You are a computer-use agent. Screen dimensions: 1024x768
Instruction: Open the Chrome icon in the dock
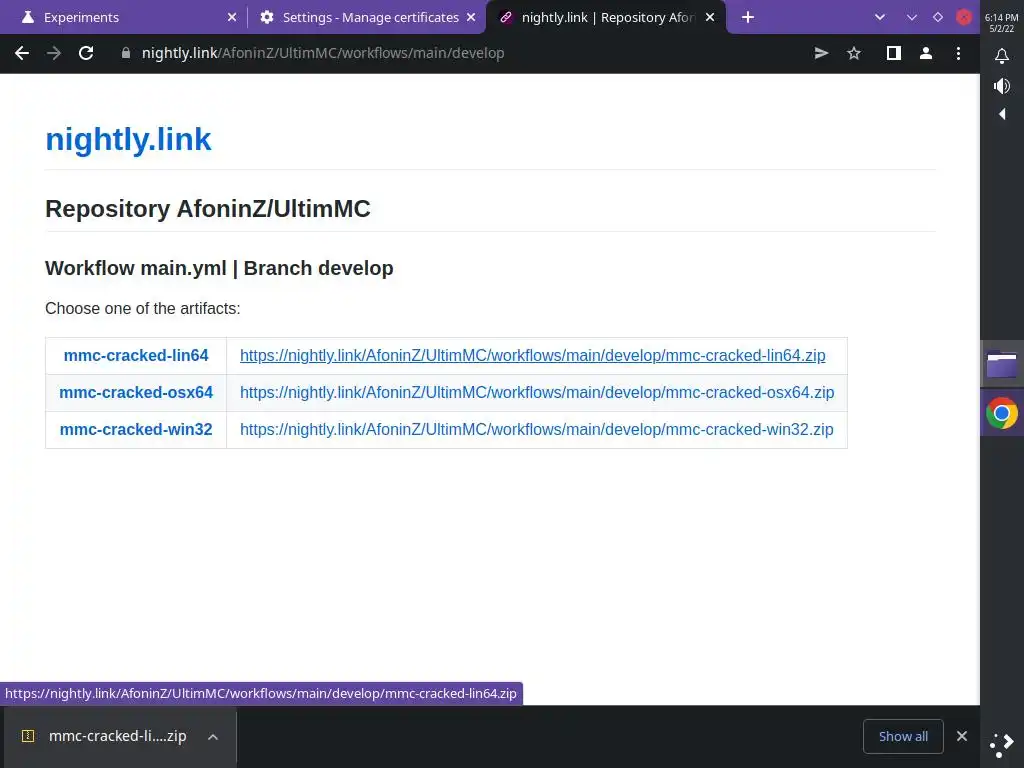[x=1002, y=413]
